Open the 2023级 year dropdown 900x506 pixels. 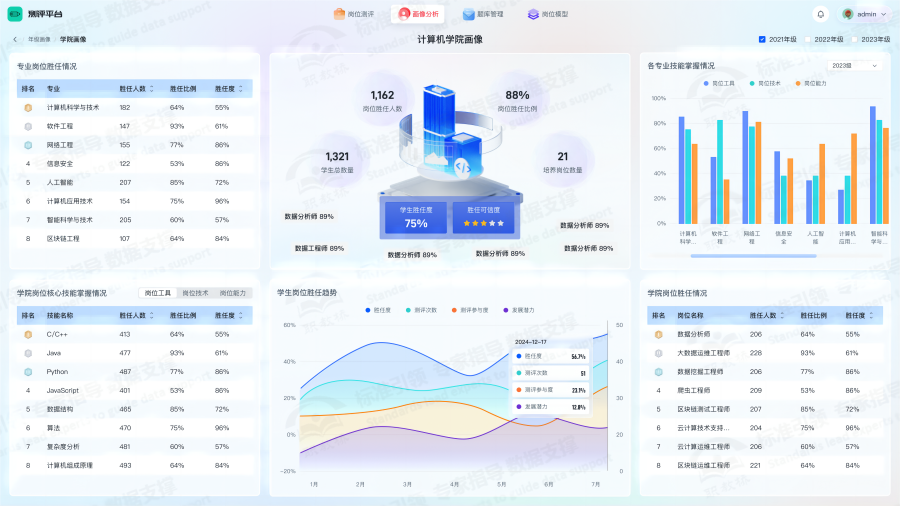pos(853,65)
